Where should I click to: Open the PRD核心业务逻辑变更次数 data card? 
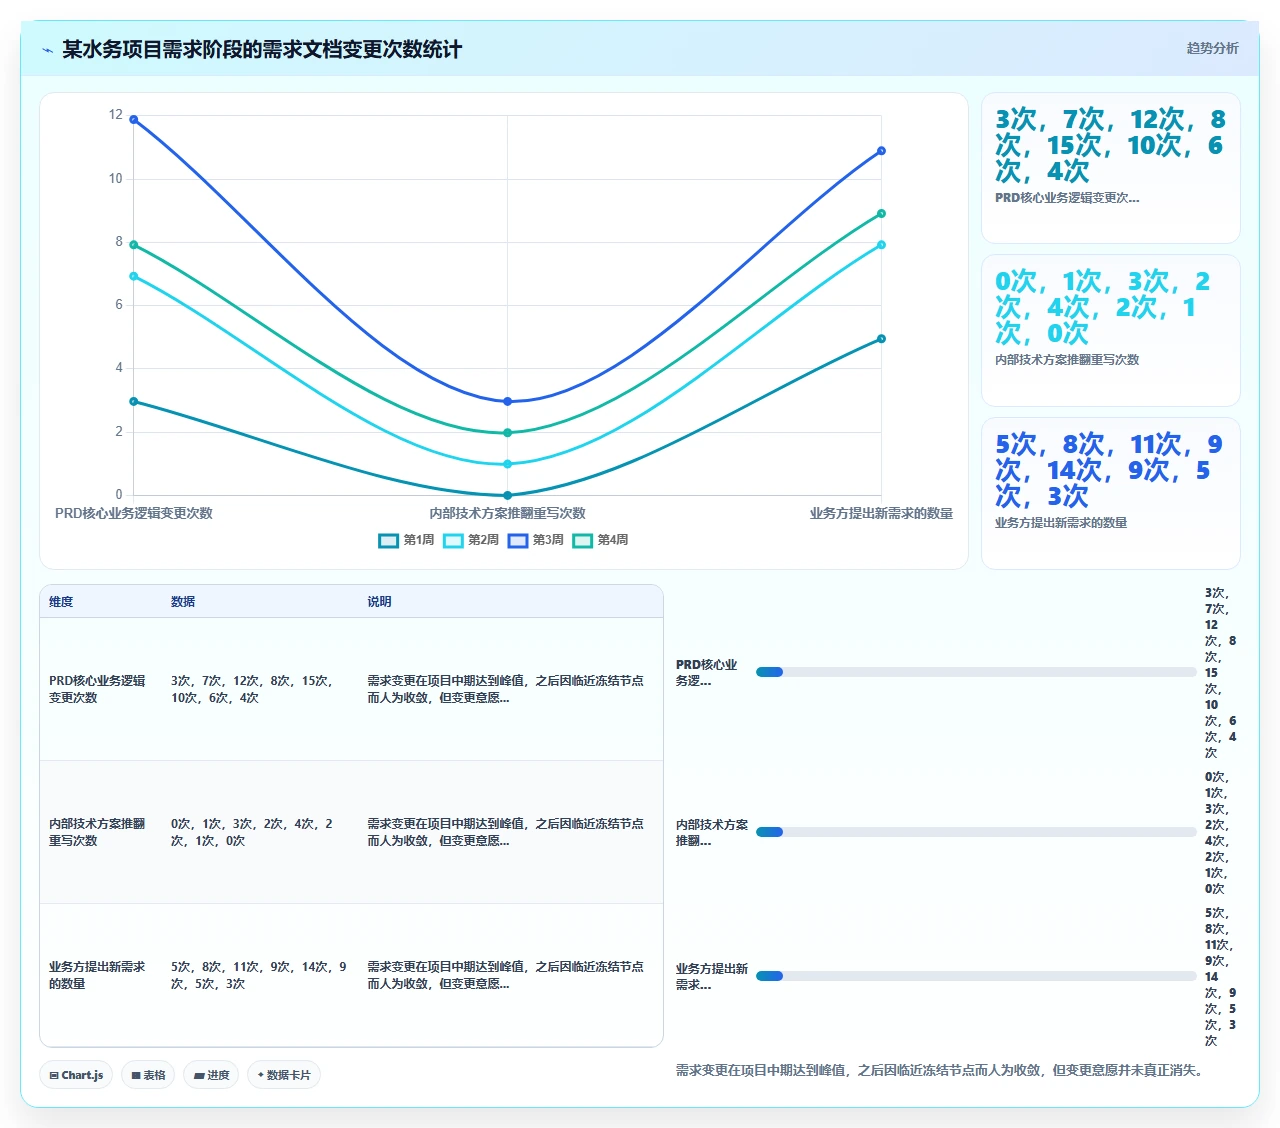[1111, 168]
